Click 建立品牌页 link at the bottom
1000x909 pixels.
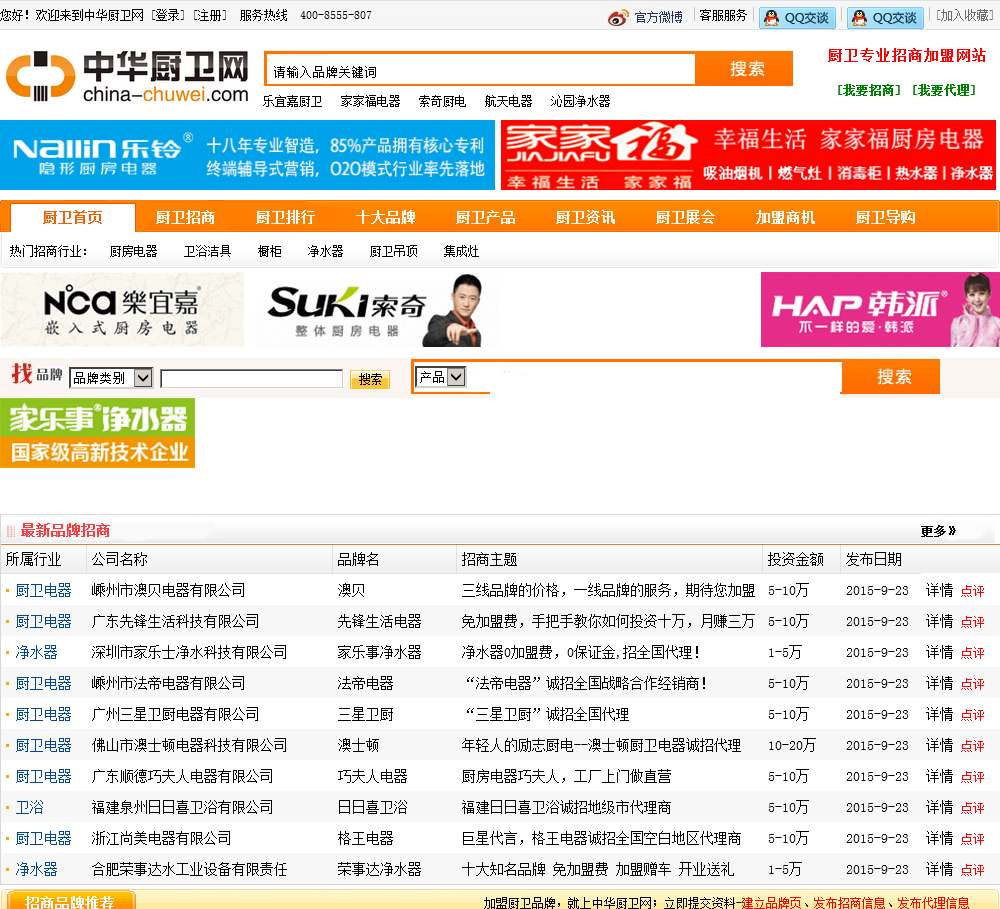(770, 903)
